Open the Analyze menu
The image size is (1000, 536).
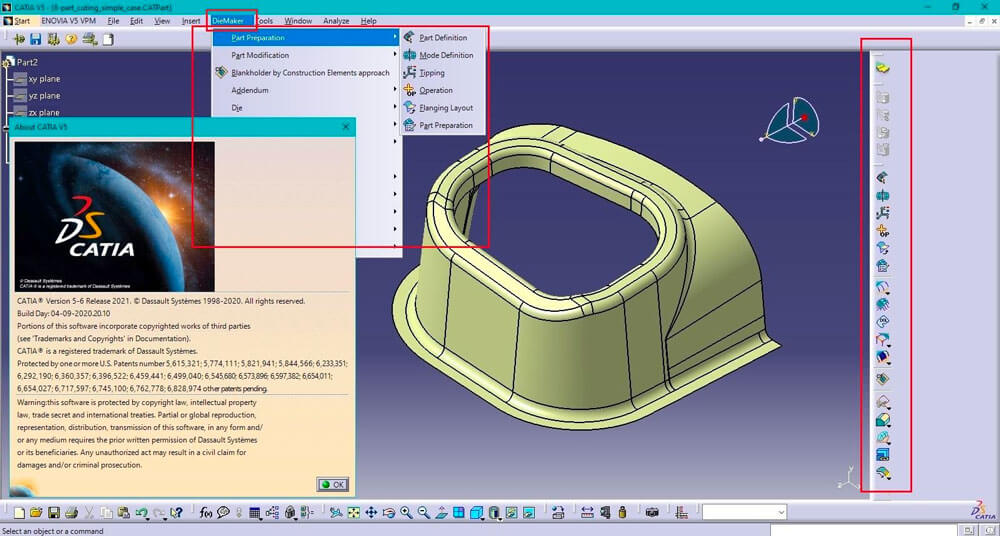pyautogui.click(x=336, y=21)
